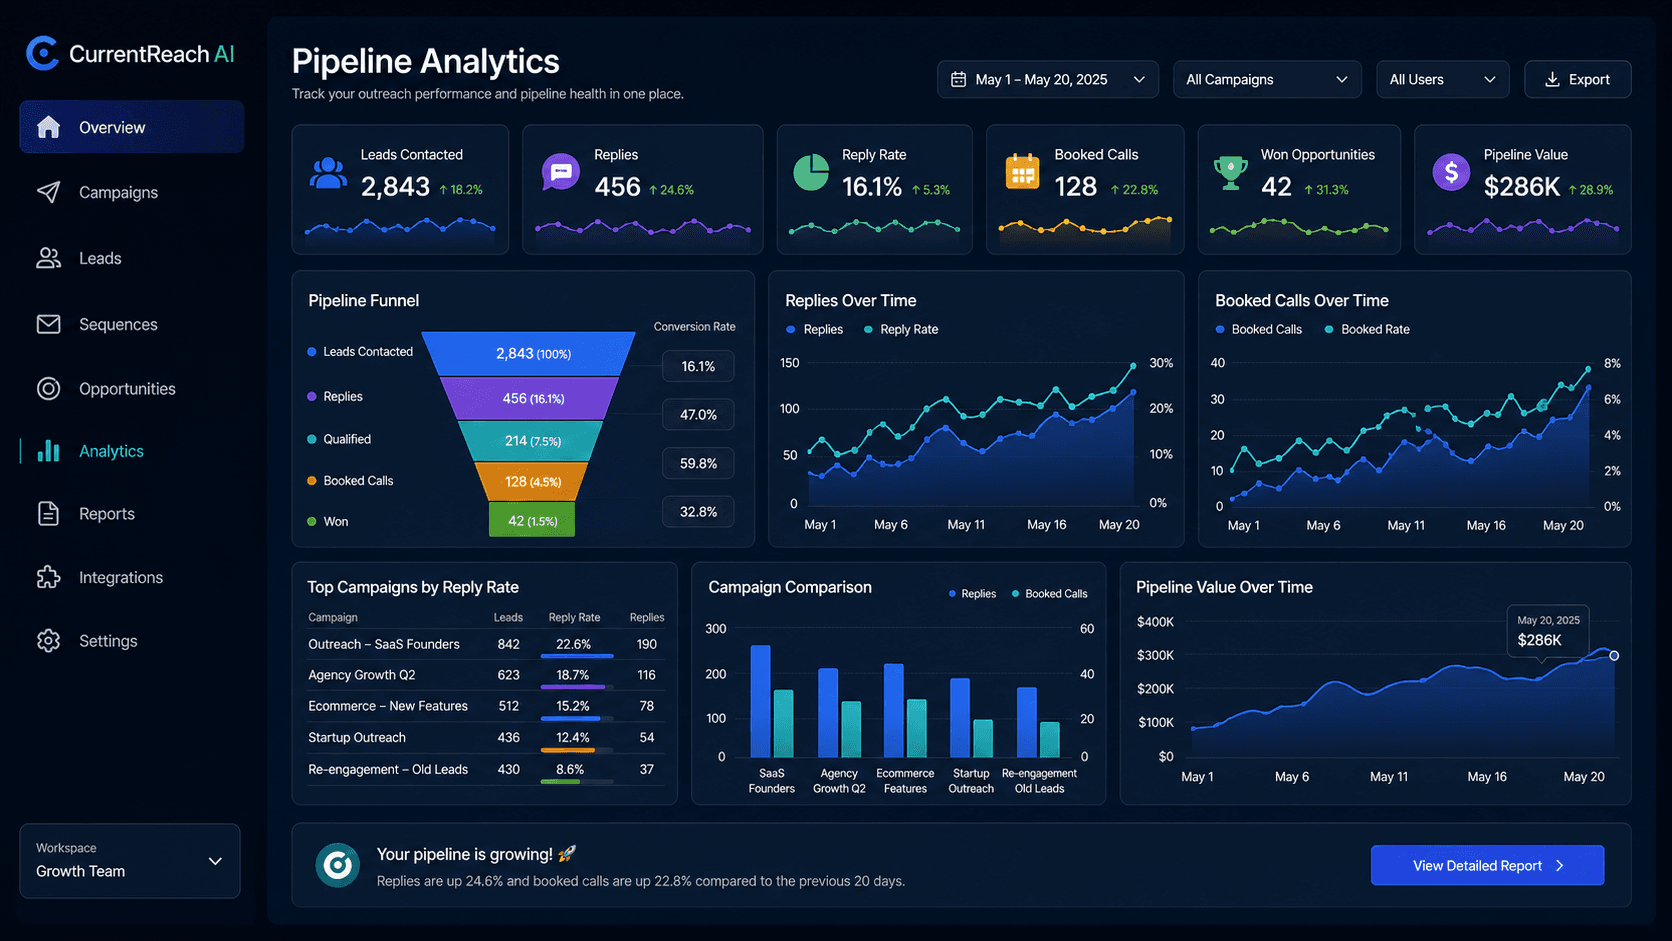Click the blue Leads Contacted funnel segment

[x=530, y=353]
